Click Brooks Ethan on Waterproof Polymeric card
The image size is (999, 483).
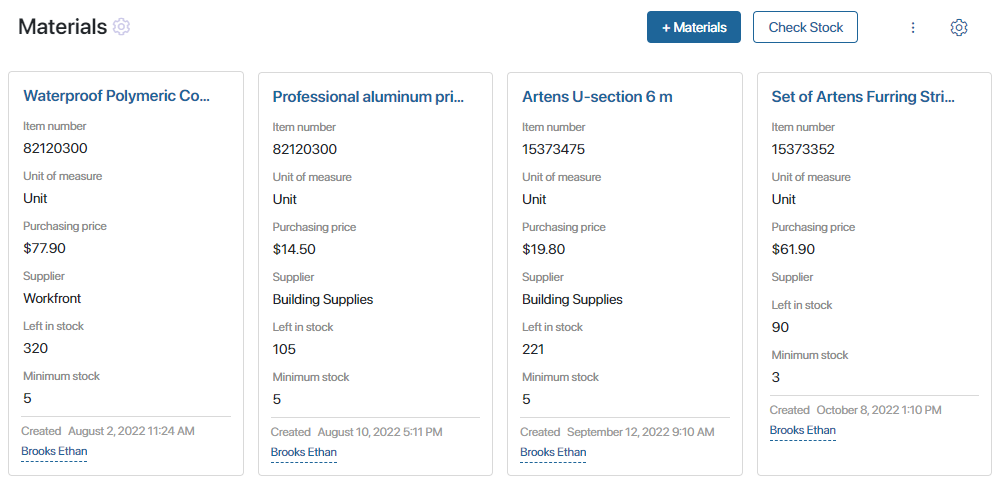click(54, 451)
